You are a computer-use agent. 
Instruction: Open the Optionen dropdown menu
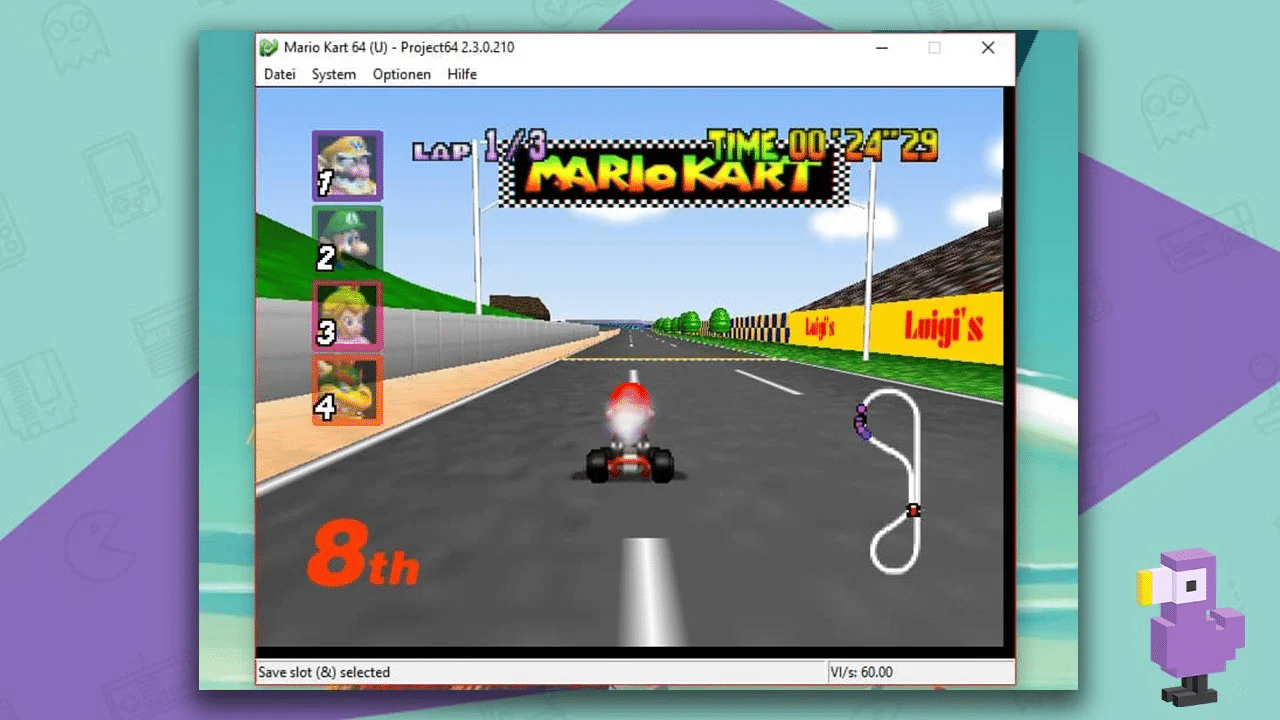pyautogui.click(x=401, y=74)
